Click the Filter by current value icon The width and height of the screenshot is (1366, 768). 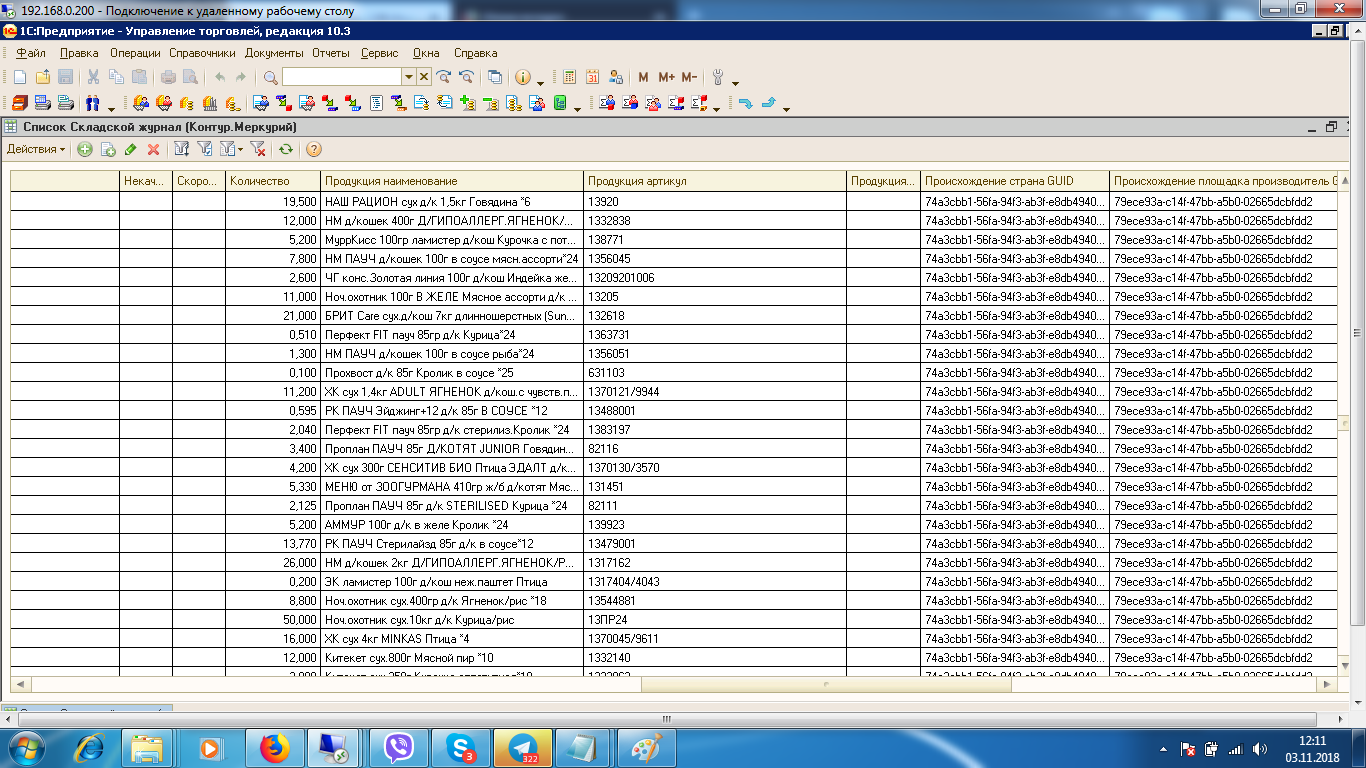(205, 149)
